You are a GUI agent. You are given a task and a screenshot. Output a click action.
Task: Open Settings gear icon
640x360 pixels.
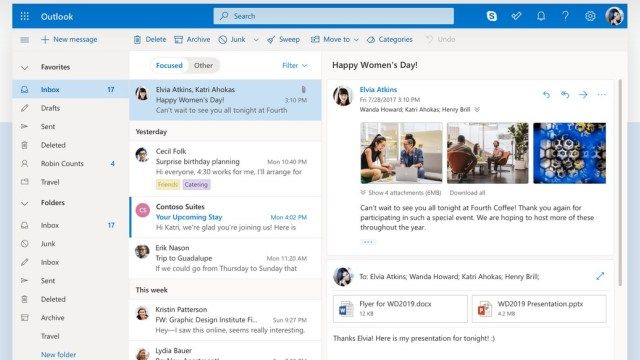[590, 16]
